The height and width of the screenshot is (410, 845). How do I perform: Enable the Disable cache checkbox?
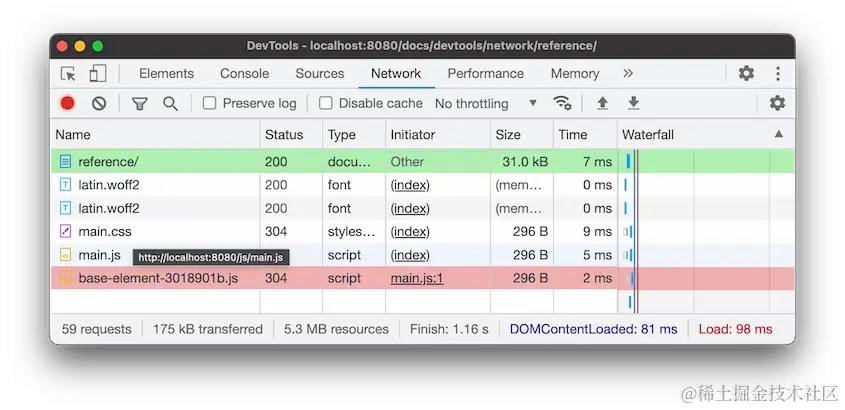(x=325, y=103)
